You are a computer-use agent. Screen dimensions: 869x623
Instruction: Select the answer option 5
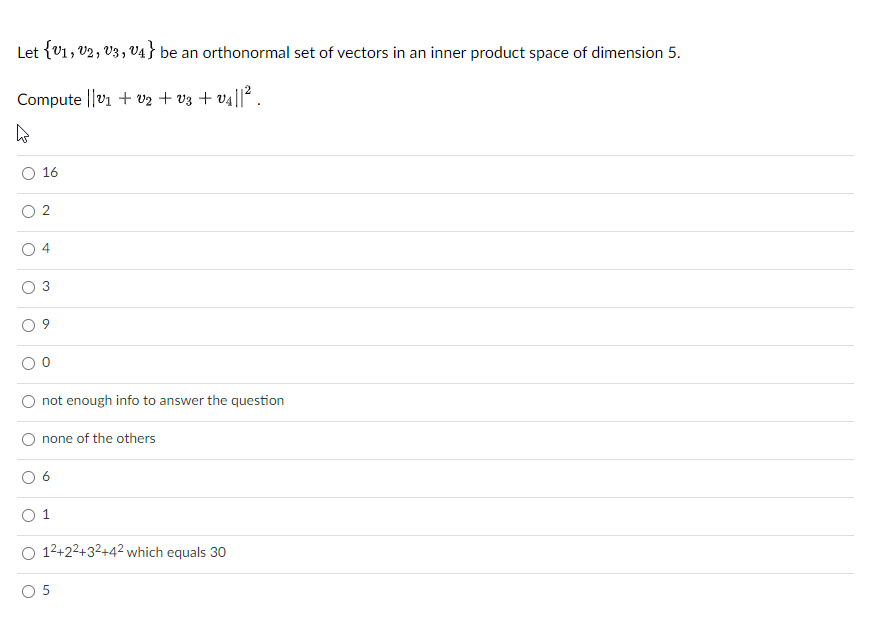click(x=29, y=590)
